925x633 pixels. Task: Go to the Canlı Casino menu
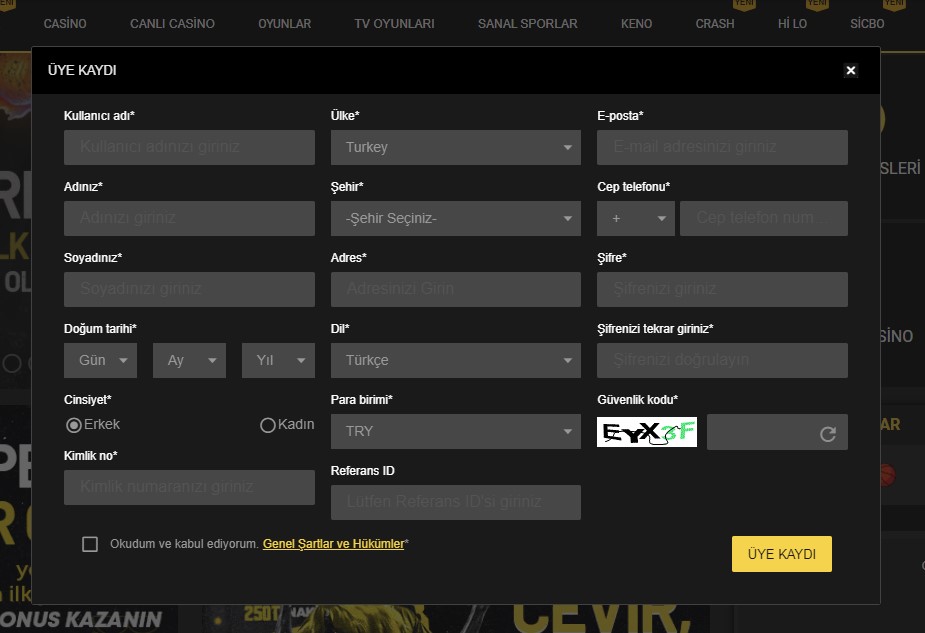pos(172,24)
